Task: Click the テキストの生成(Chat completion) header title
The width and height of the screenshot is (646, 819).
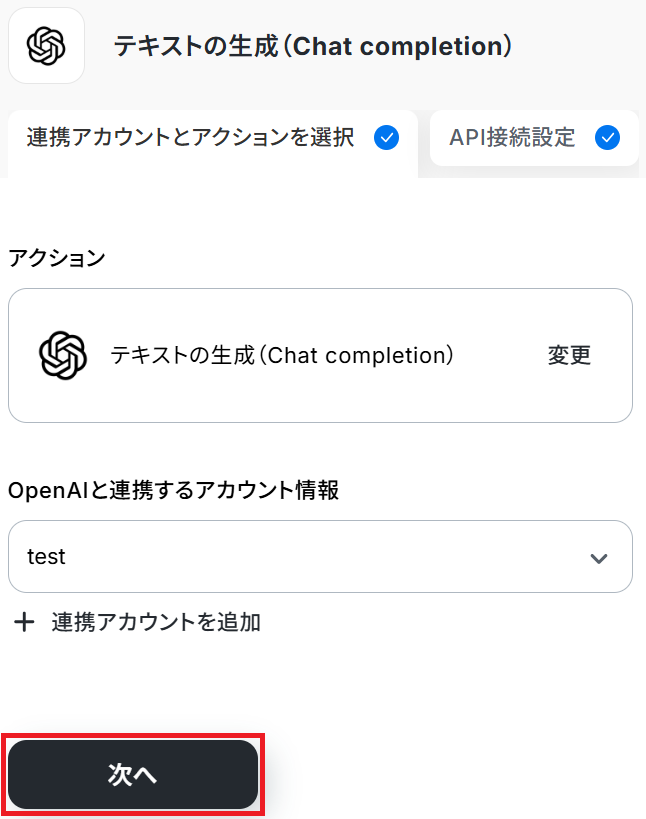Action: point(313,46)
